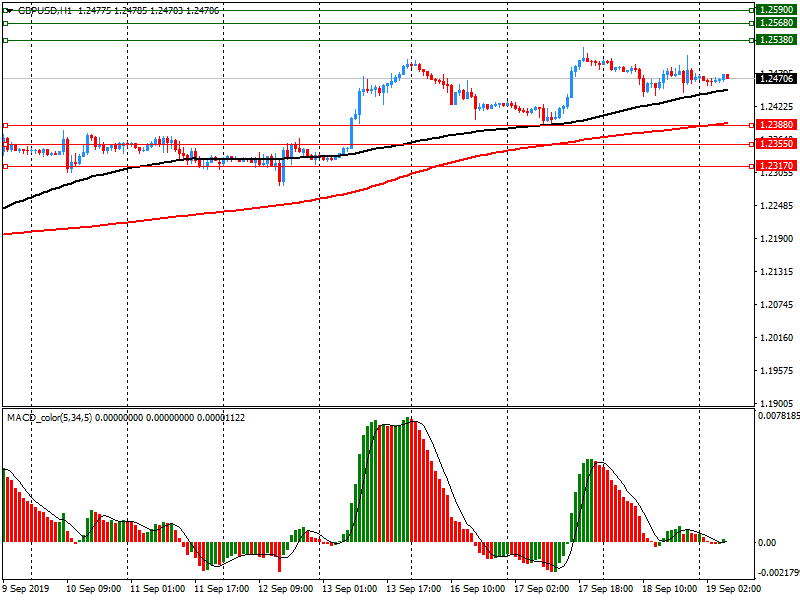Viewport: 800px width, 600px height.
Task: Click the 0.0078185 value on MACD axis
Action: (x=779, y=416)
